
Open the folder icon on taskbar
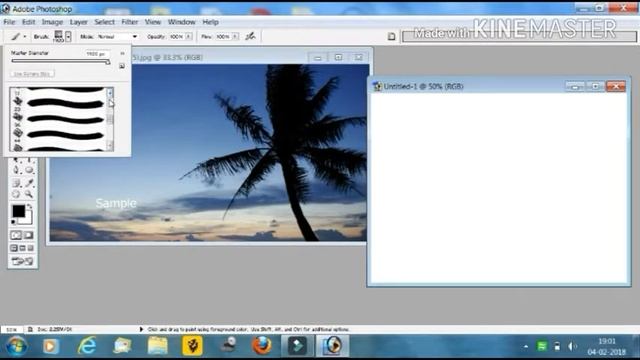[x=158, y=346]
